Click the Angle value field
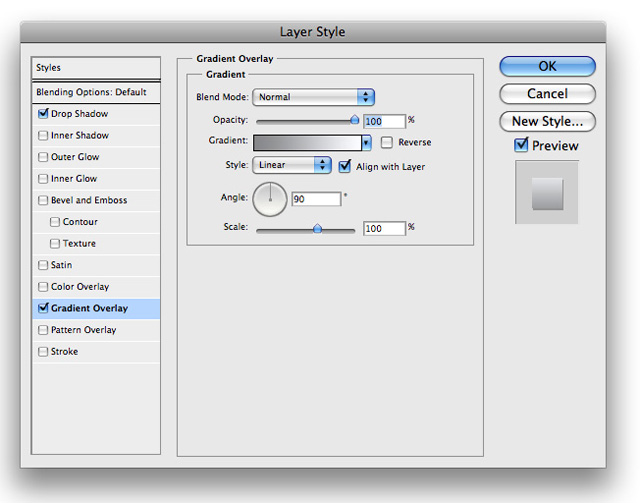Screen dimensions: 640x503 coord(316,199)
